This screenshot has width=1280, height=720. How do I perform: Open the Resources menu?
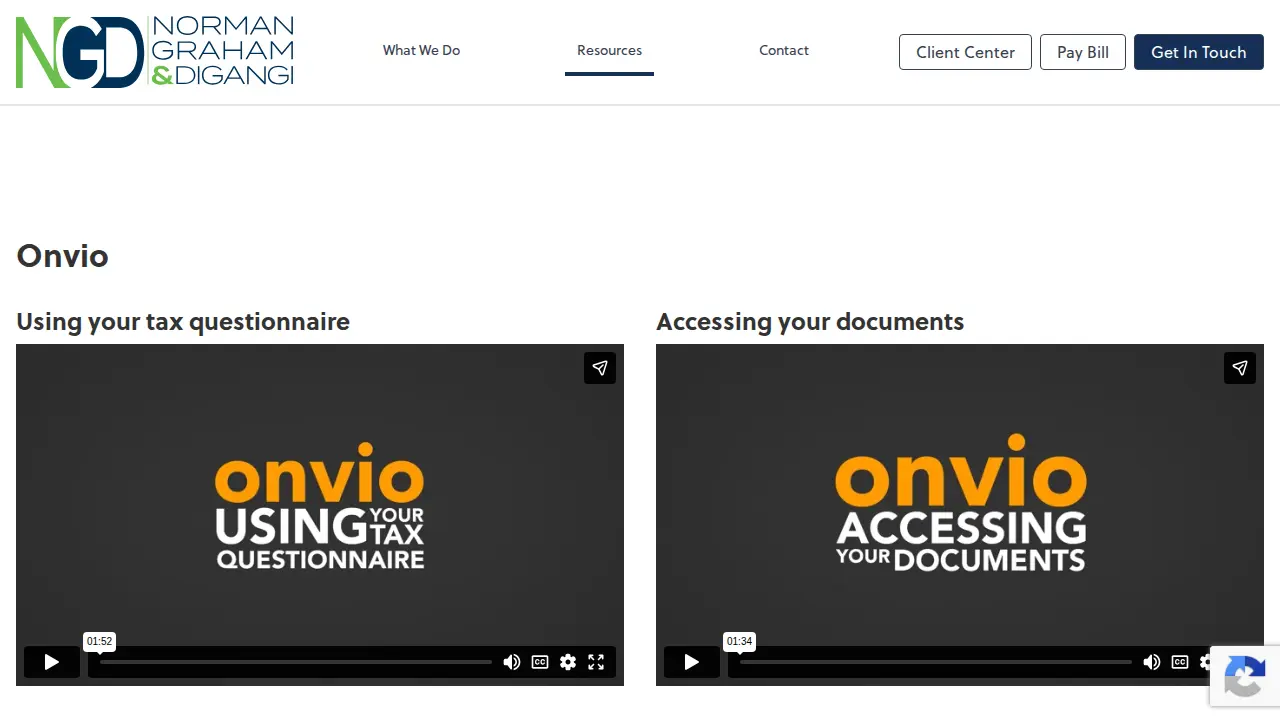pyautogui.click(x=609, y=50)
